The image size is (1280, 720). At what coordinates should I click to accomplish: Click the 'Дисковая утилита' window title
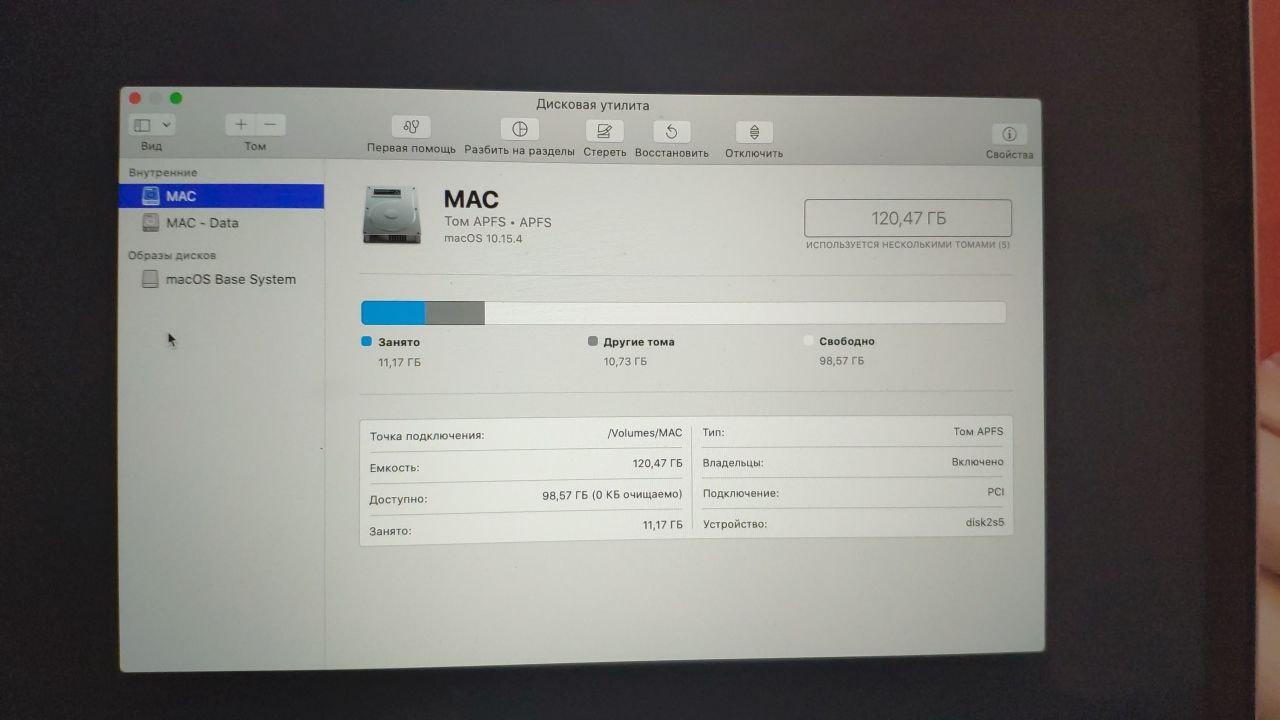(592, 105)
